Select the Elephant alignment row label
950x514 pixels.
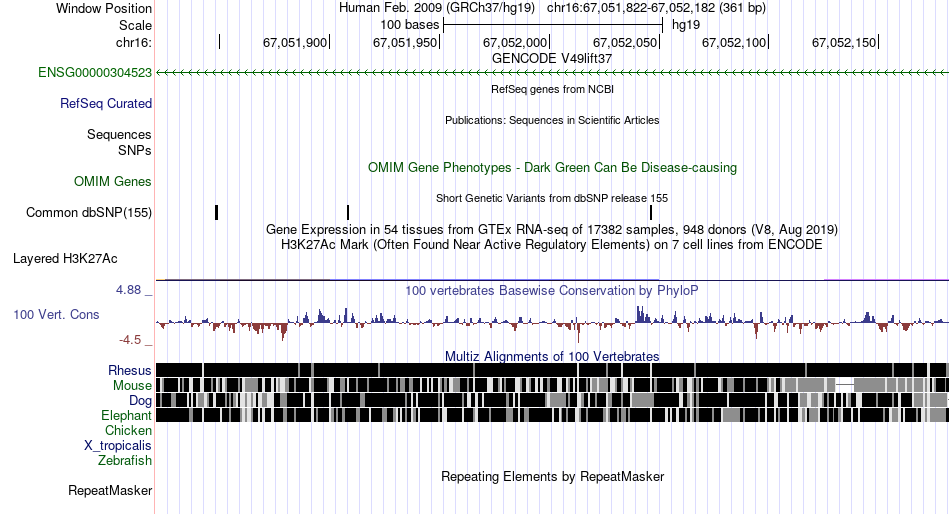coord(126,416)
